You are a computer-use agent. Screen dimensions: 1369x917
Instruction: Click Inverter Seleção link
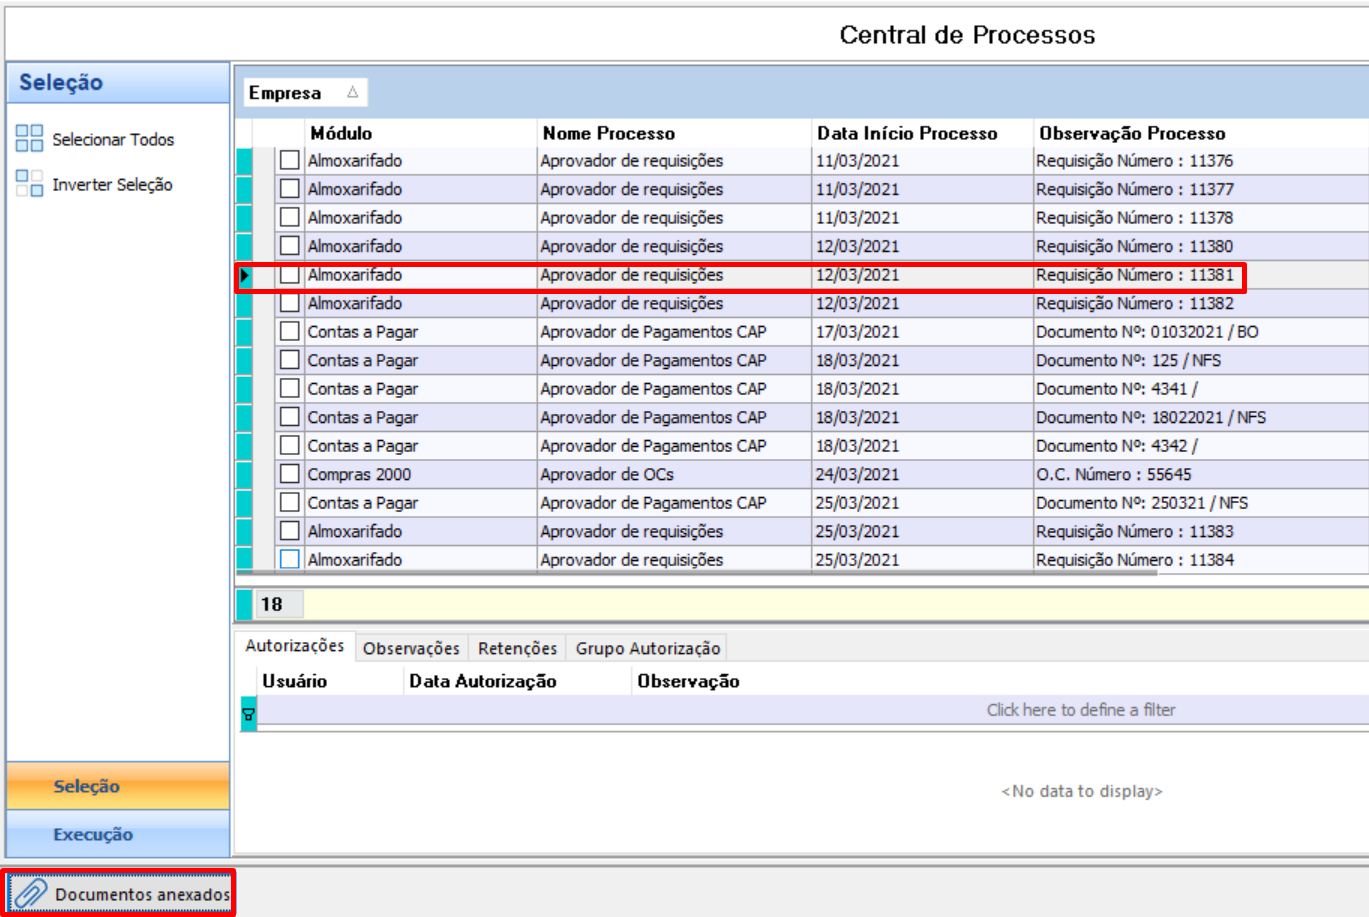point(112,184)
